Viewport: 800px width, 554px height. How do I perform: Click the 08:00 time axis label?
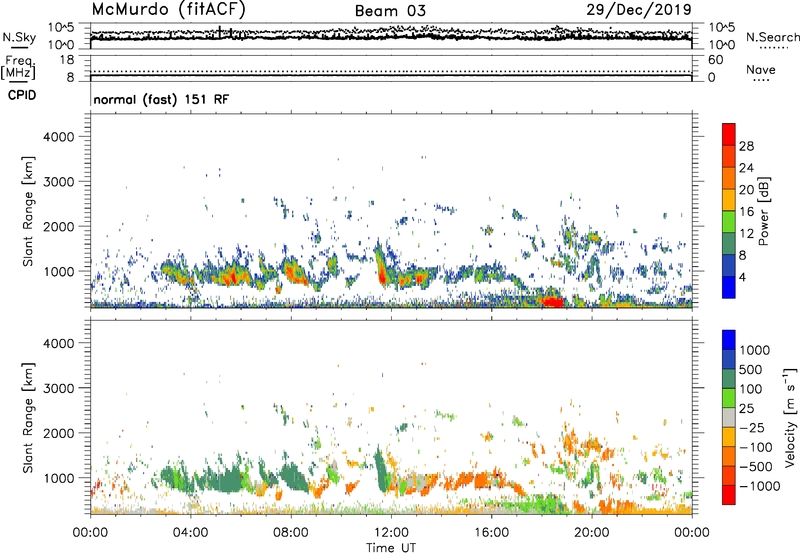[291, 533]
